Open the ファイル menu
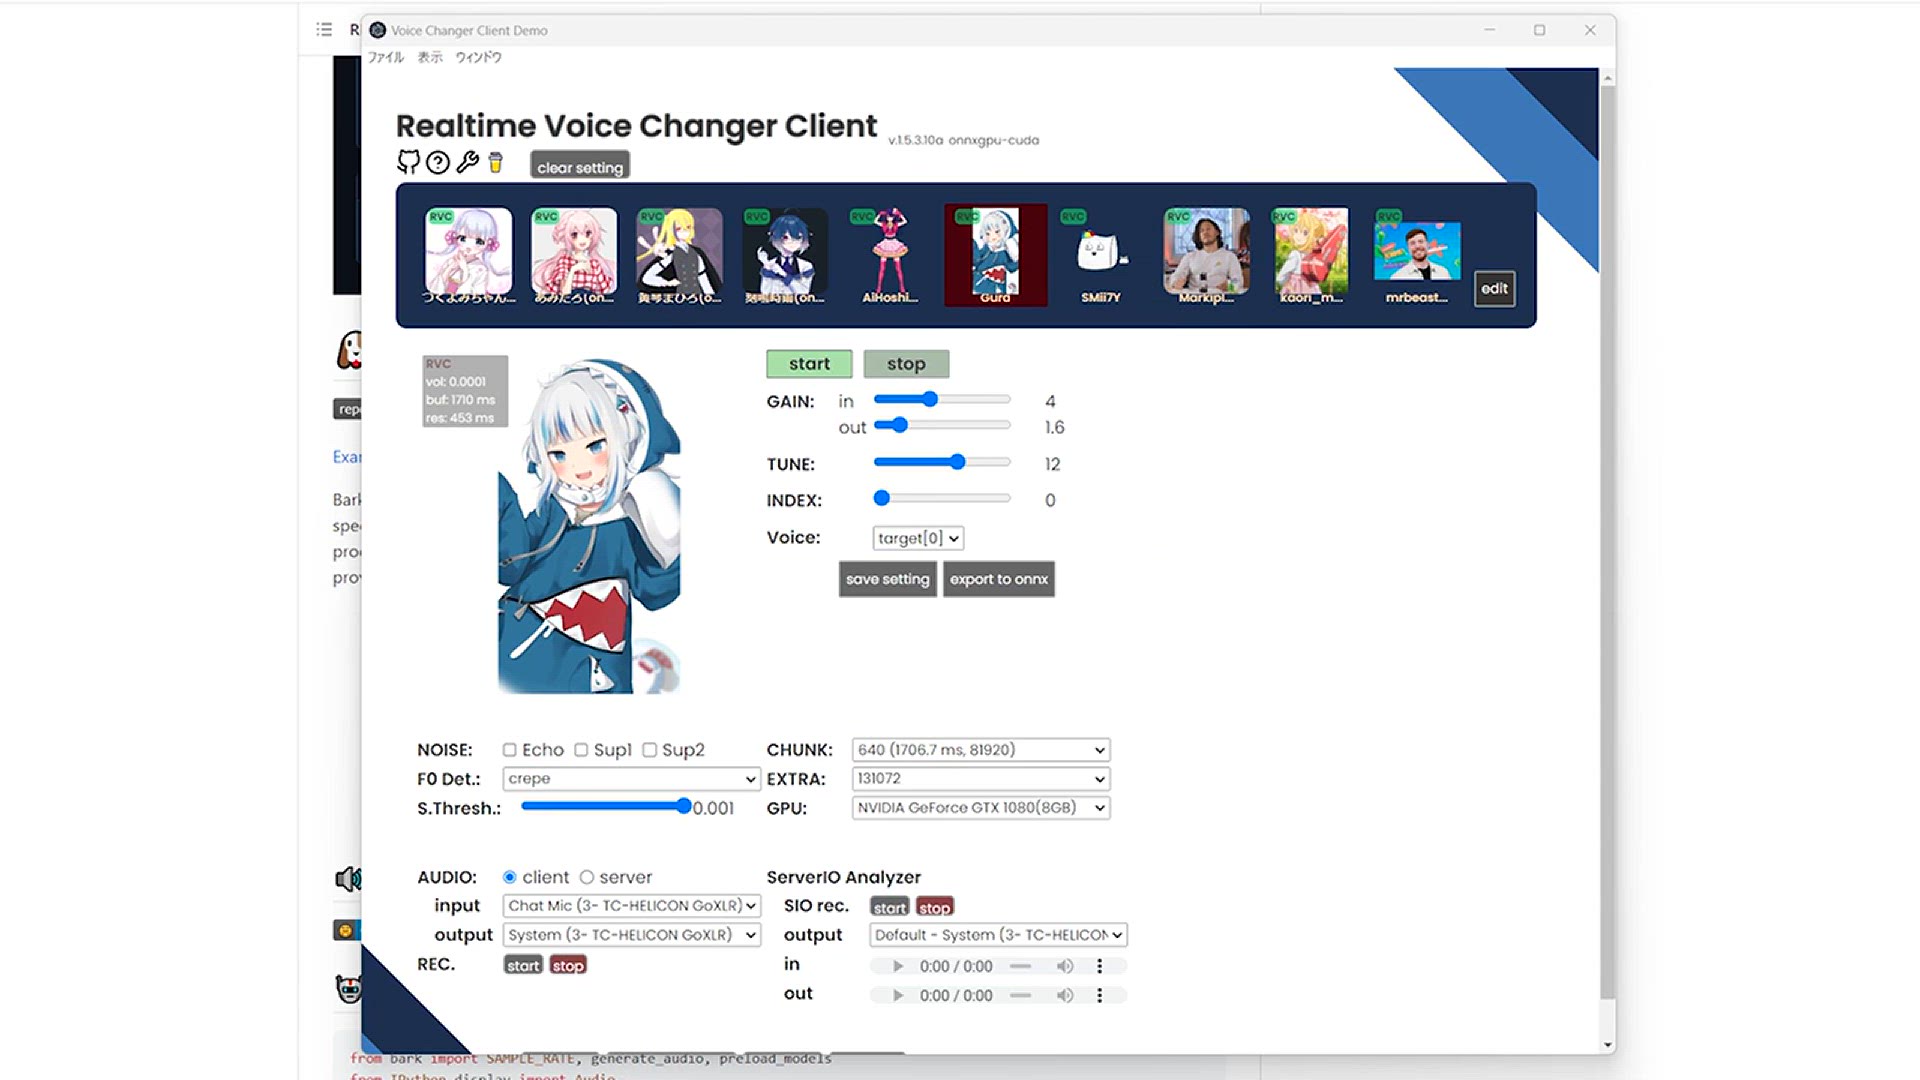The image size is (1920, 1080). [385, 57]
